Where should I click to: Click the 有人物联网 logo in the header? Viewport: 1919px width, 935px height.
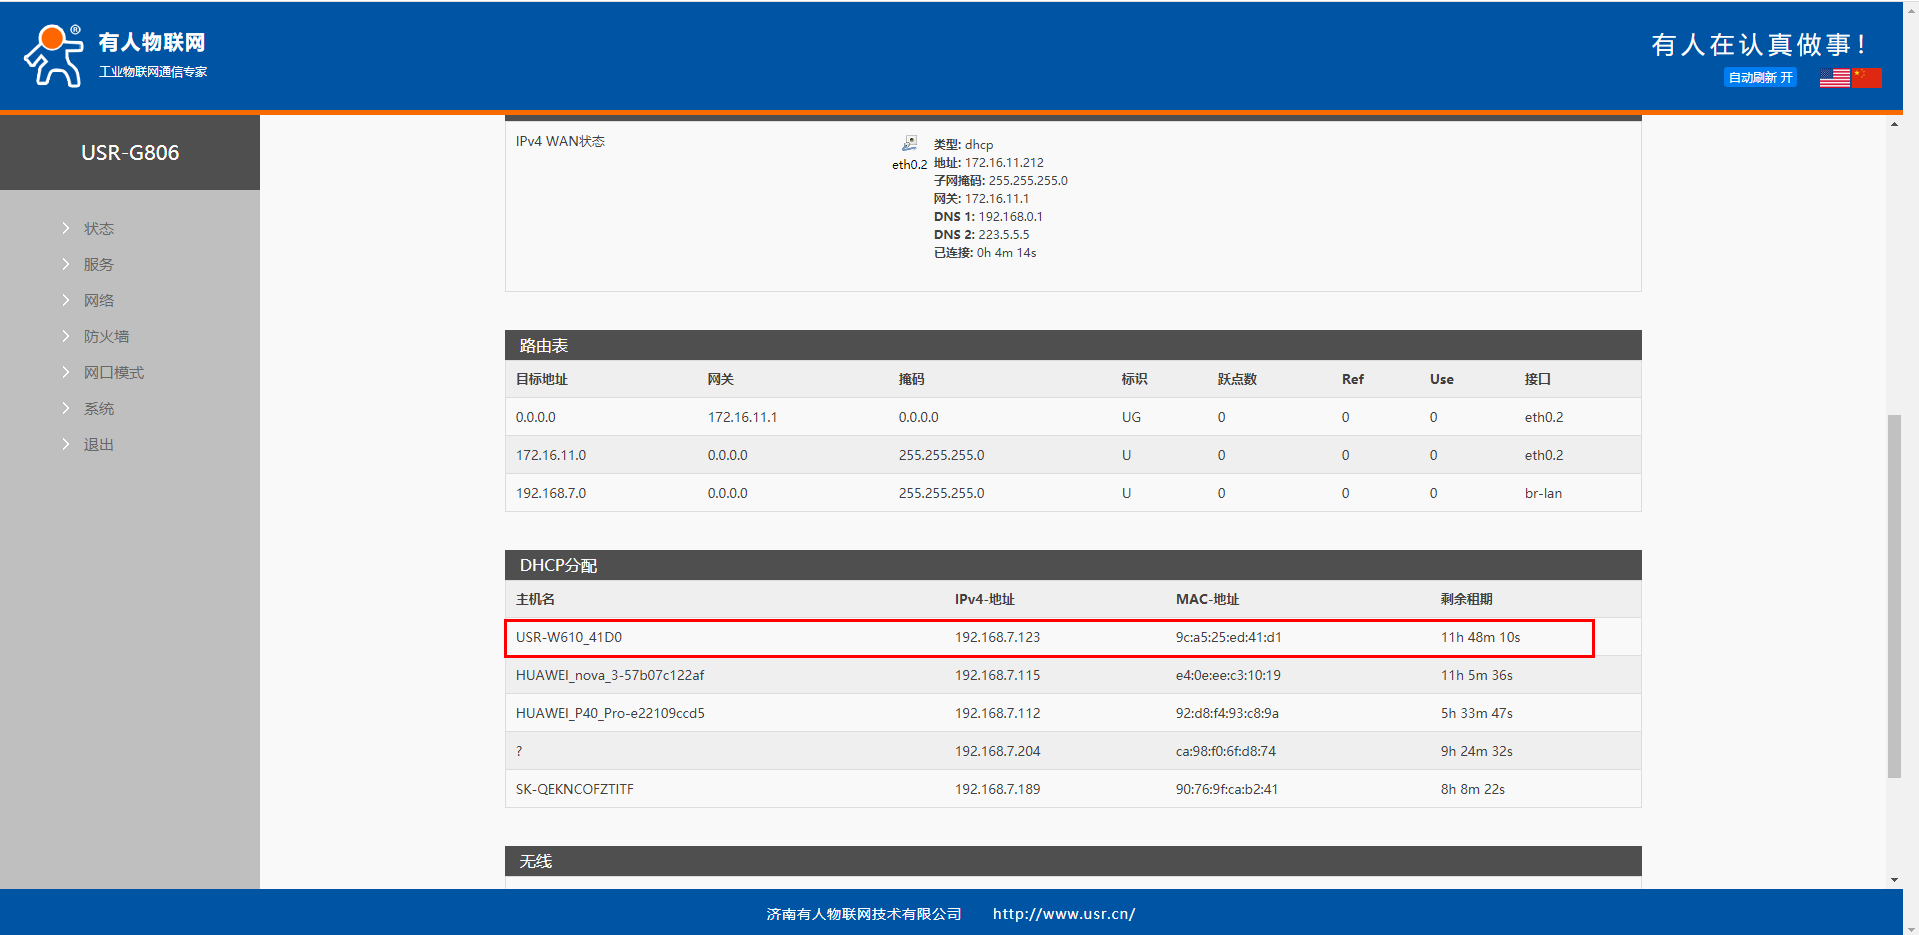115,56
